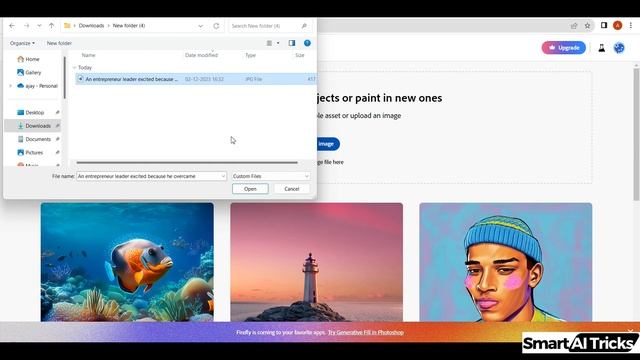Bookmark this page star icon

pyautogui.click(x=587, y=26)
